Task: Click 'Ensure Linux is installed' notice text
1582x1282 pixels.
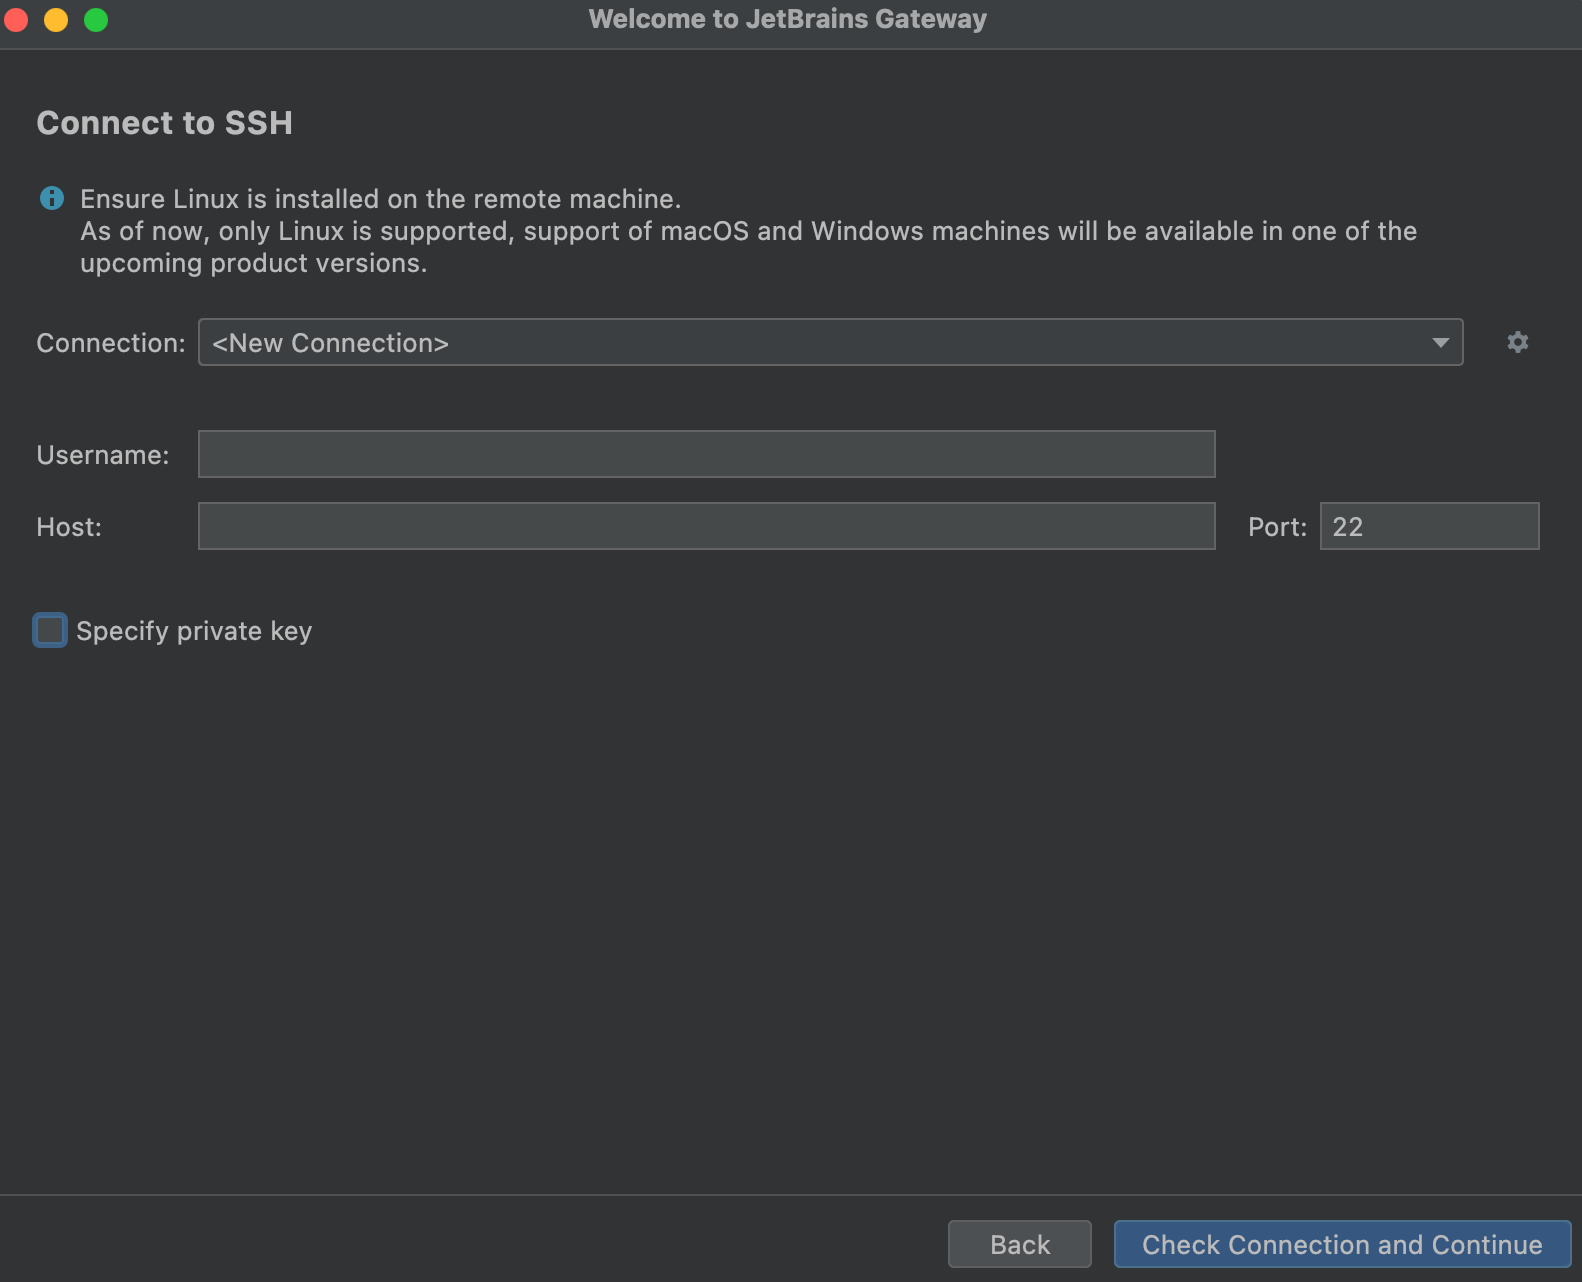Action: (380, 199)
